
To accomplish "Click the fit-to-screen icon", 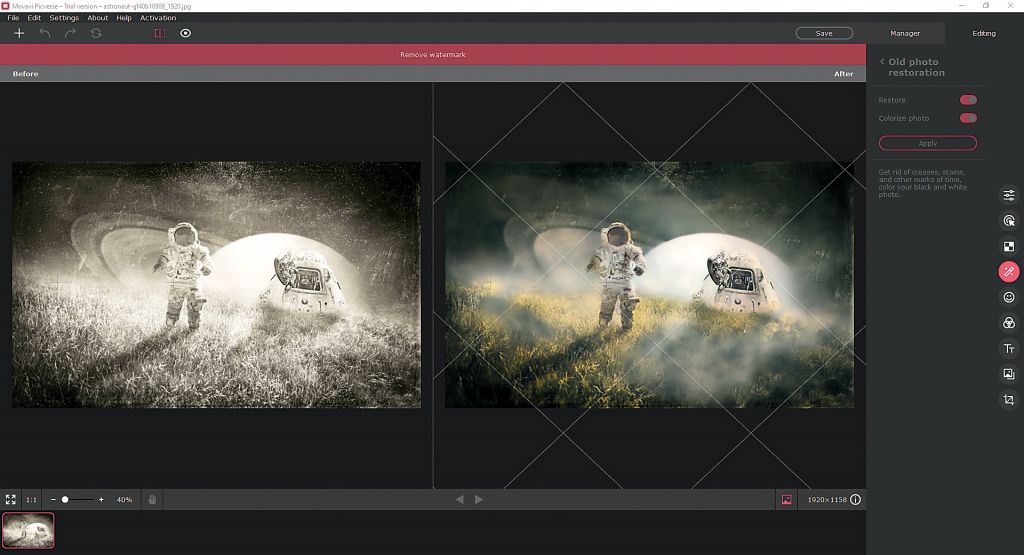I will 10,499.
